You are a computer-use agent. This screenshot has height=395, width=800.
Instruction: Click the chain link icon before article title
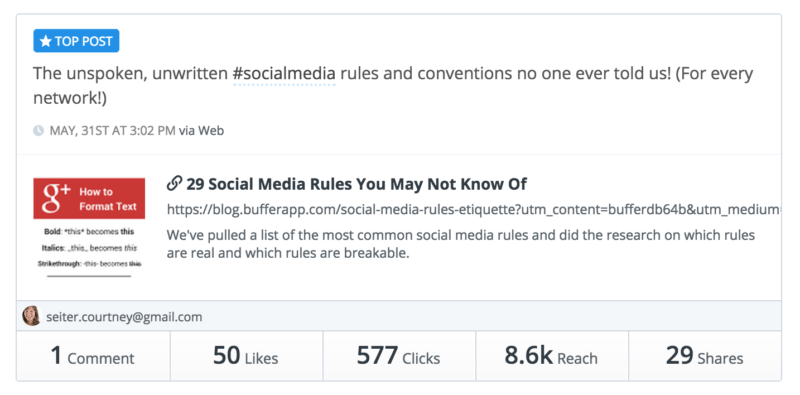(174, 183)
